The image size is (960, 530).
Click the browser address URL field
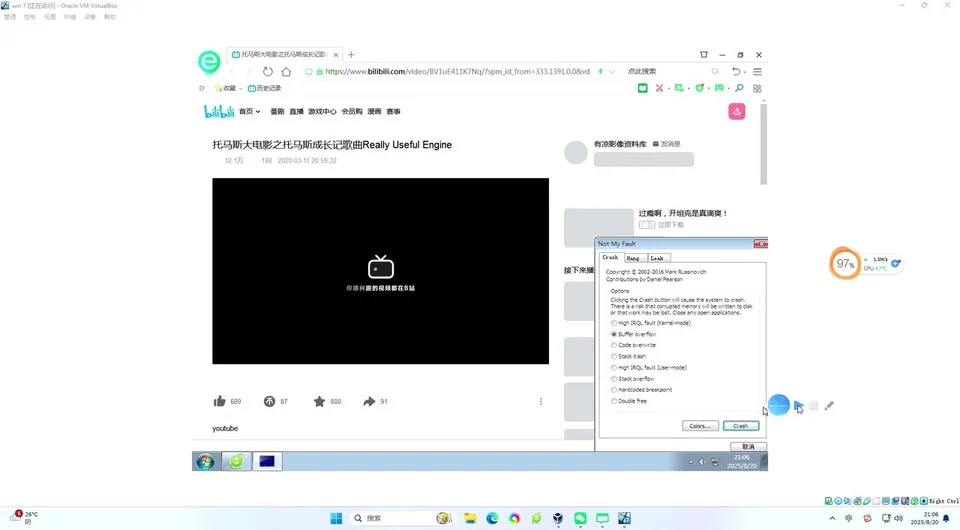pos(457,72)
